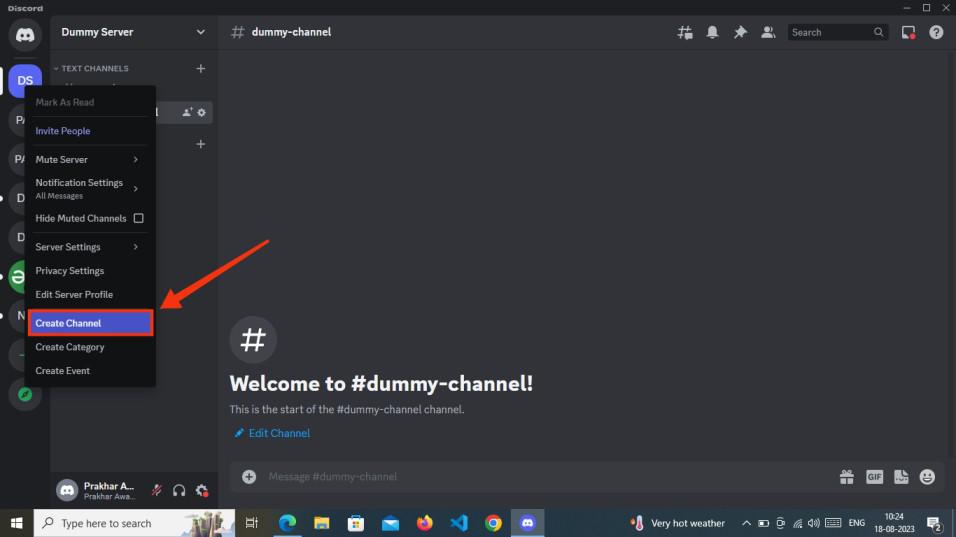Show Pinned Messages pin icon
Screen dimensions: 956x537
(740, 32)
